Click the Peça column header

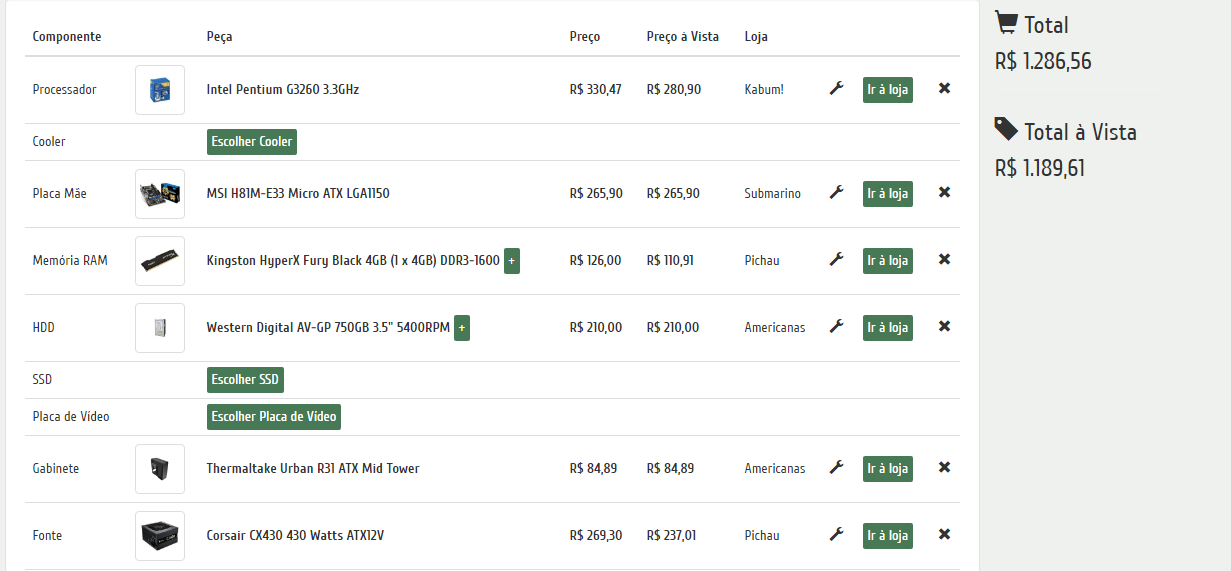220,37
